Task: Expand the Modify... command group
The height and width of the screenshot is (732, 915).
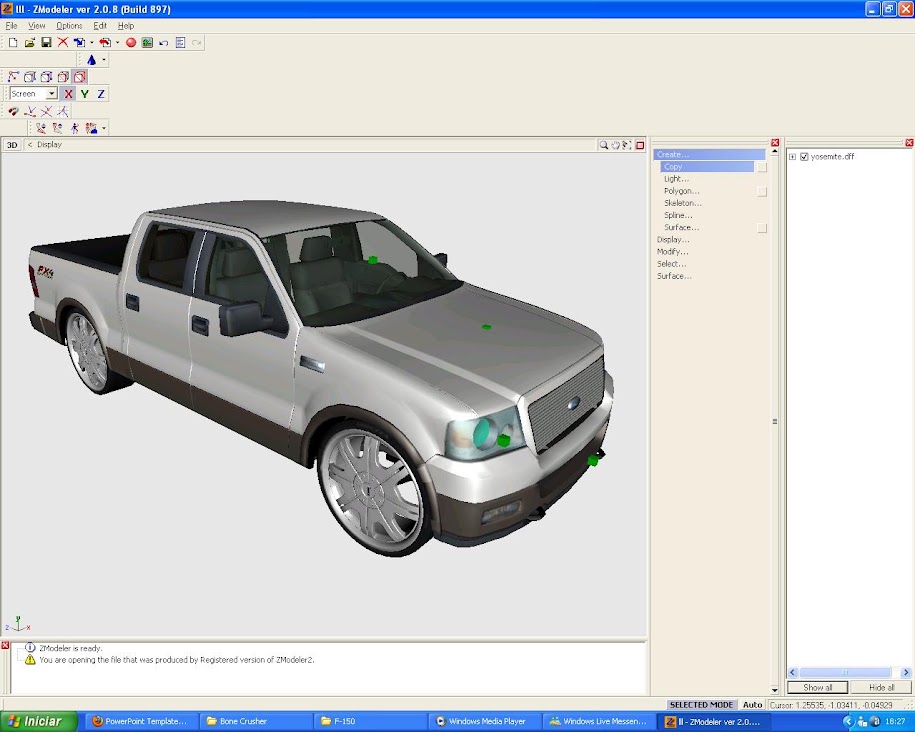Action: click(x=673, y=252)
